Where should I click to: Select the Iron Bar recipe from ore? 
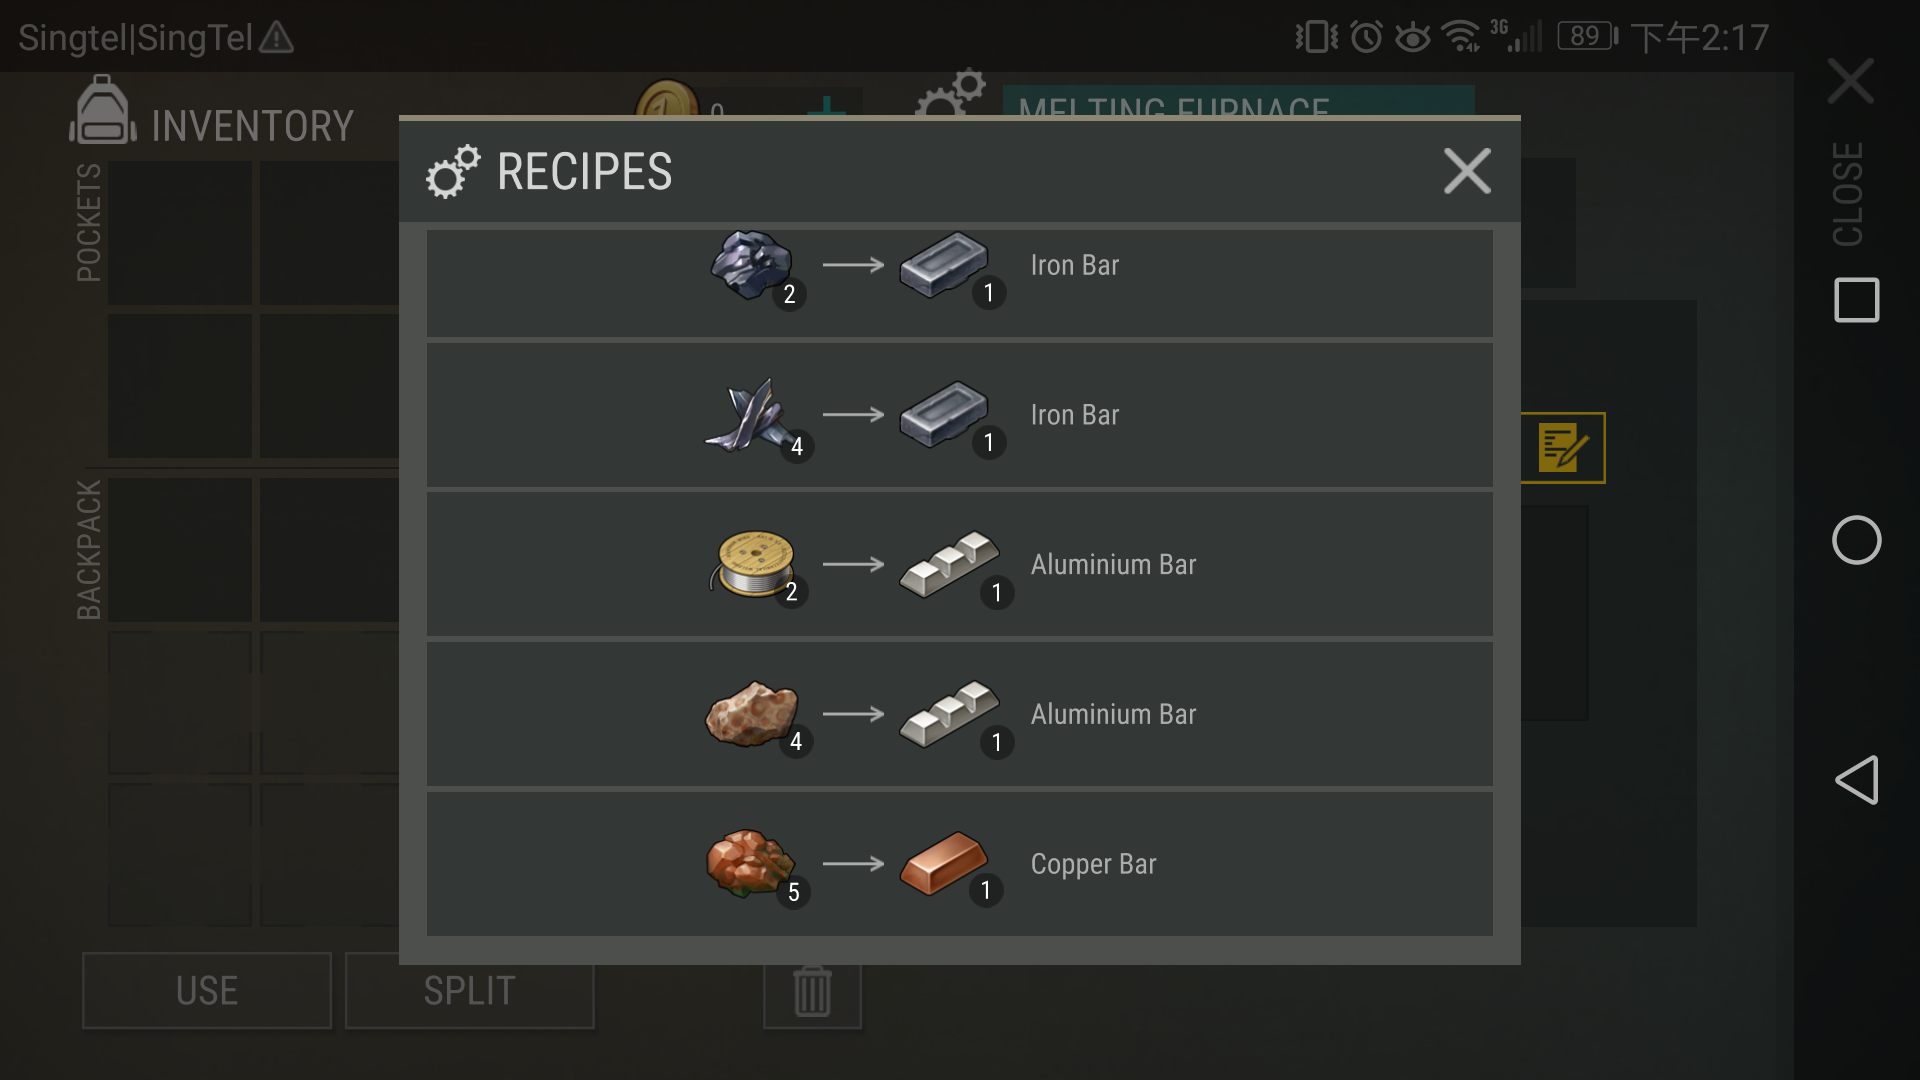point(960,283)
